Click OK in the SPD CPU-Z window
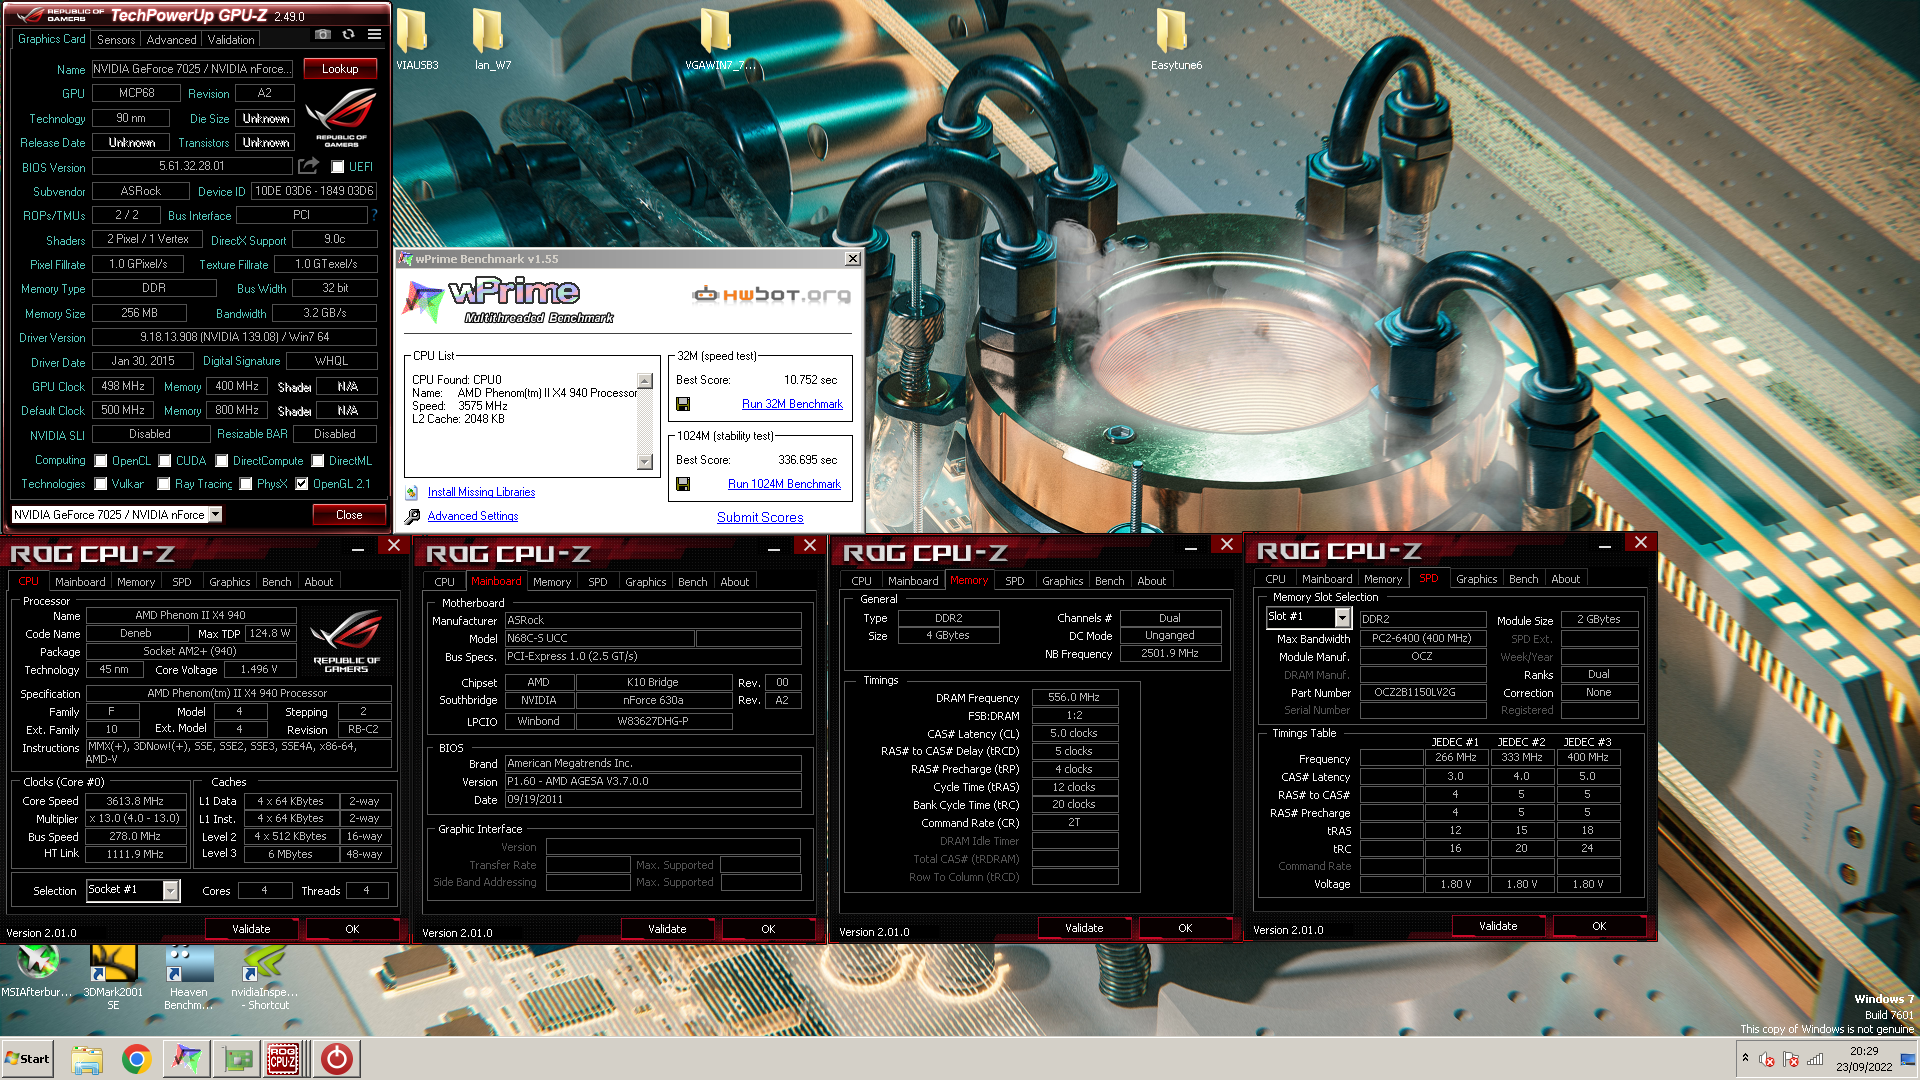 (1599, 926)
